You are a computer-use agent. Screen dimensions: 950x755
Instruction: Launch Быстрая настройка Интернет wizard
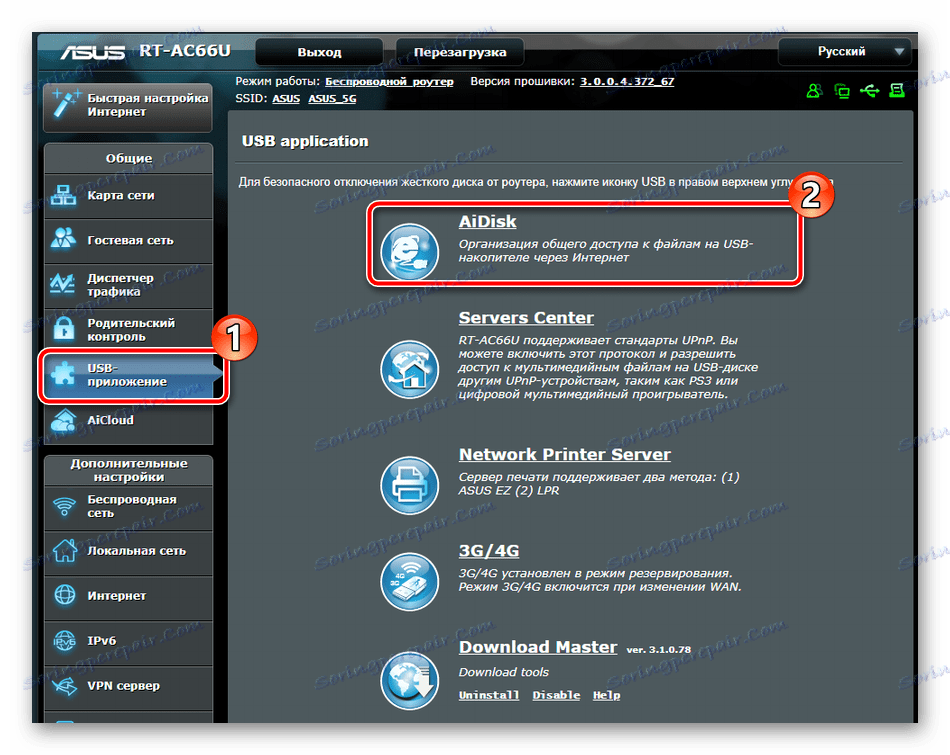[128, 107]
